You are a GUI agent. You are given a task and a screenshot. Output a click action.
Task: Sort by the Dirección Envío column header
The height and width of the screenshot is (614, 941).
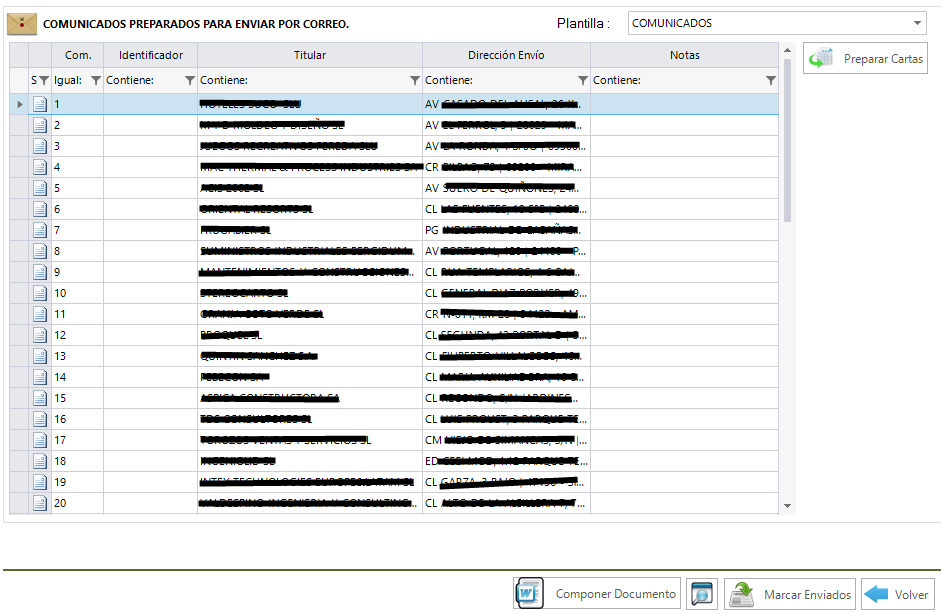[x=506, y=55]
